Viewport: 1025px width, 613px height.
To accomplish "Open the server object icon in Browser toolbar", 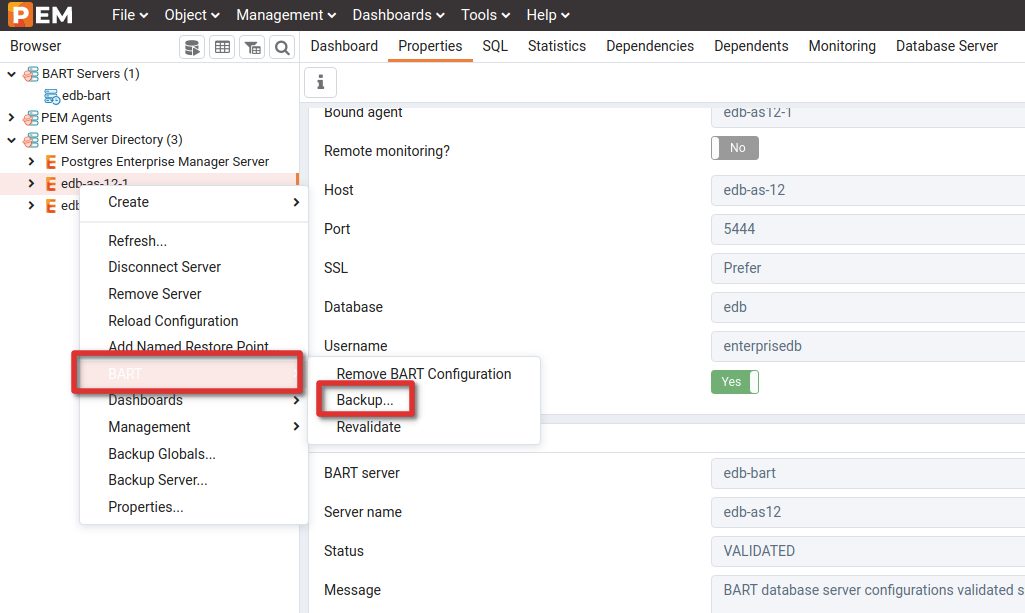I will 192,48.
